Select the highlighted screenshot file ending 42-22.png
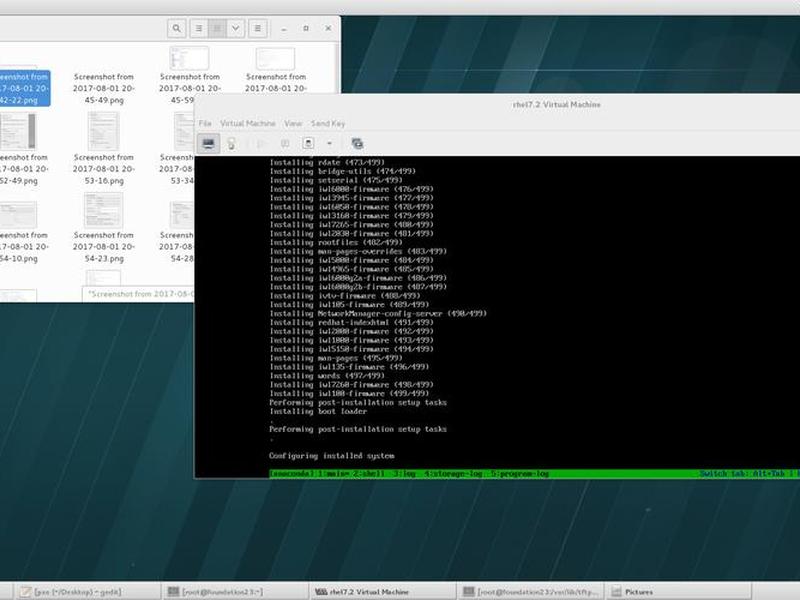This screenshot has height=600, width=800. click(24, 88)
